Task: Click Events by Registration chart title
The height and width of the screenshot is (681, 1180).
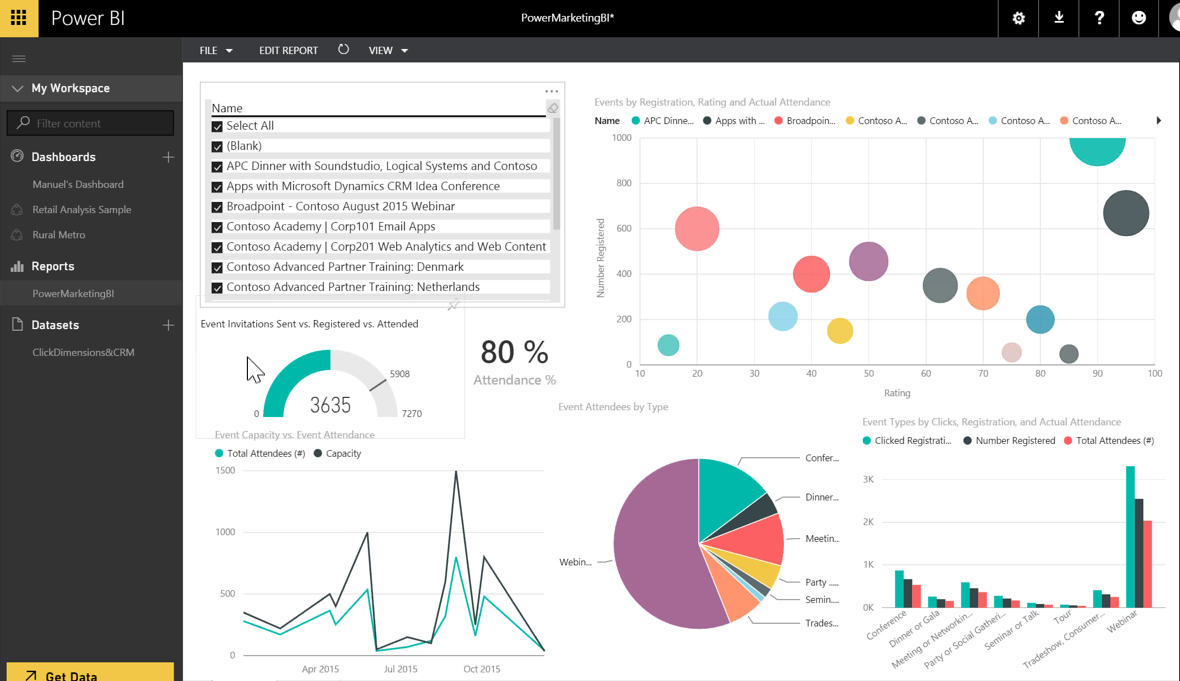Action: pos(713,102)
